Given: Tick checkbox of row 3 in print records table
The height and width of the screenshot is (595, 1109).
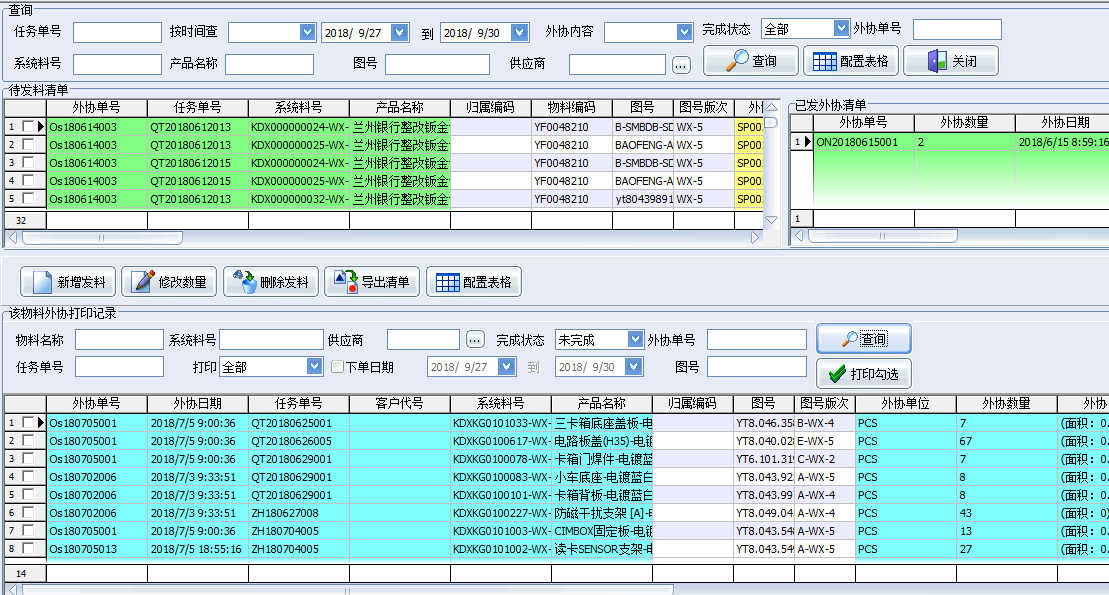Looking at the screenshot, I should pyautogui.click(x=27, y=459).
